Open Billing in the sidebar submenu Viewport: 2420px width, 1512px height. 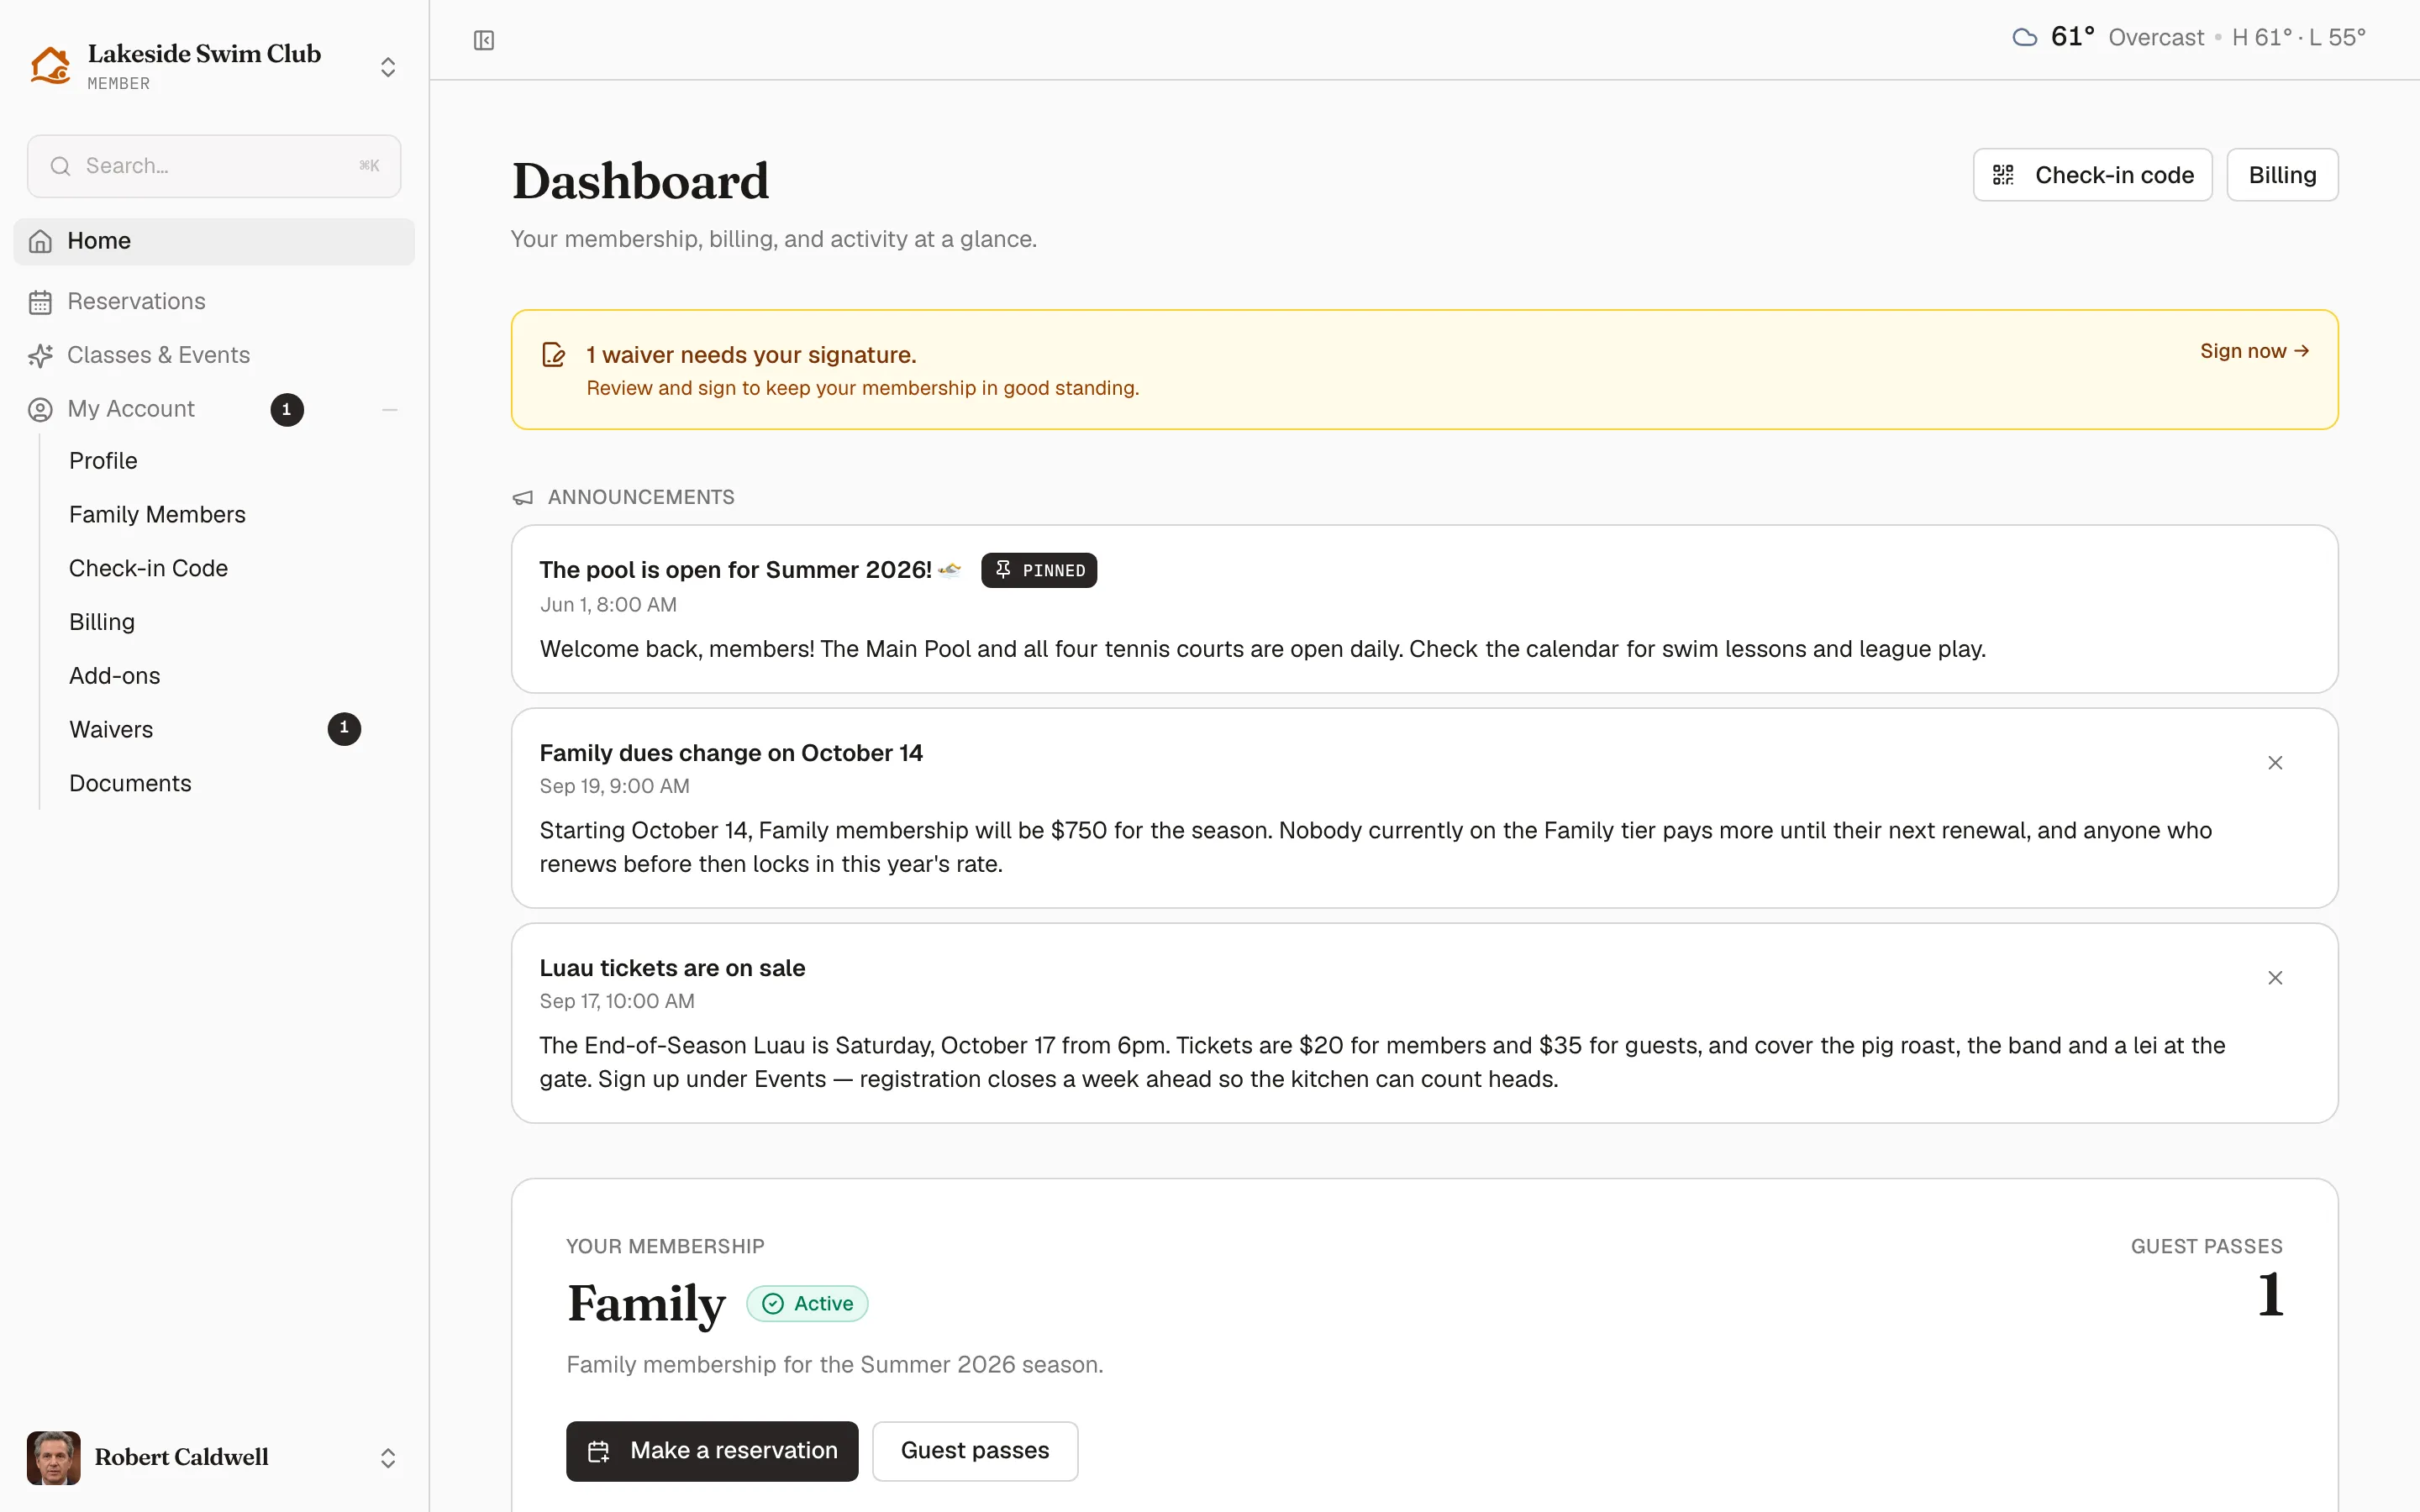(102, 623)
